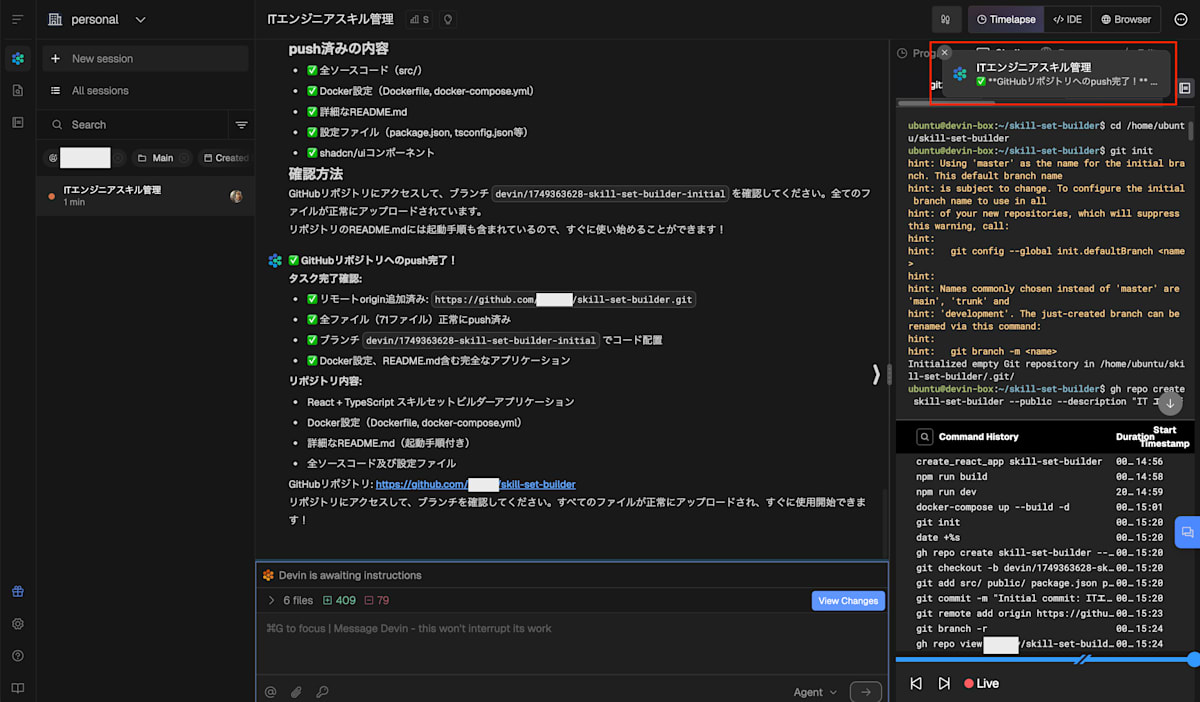This screenshot has height=702, width=1200.
Task: Switch to the Browser tab
Action: pyautogui.click(x=1126, y=19)
